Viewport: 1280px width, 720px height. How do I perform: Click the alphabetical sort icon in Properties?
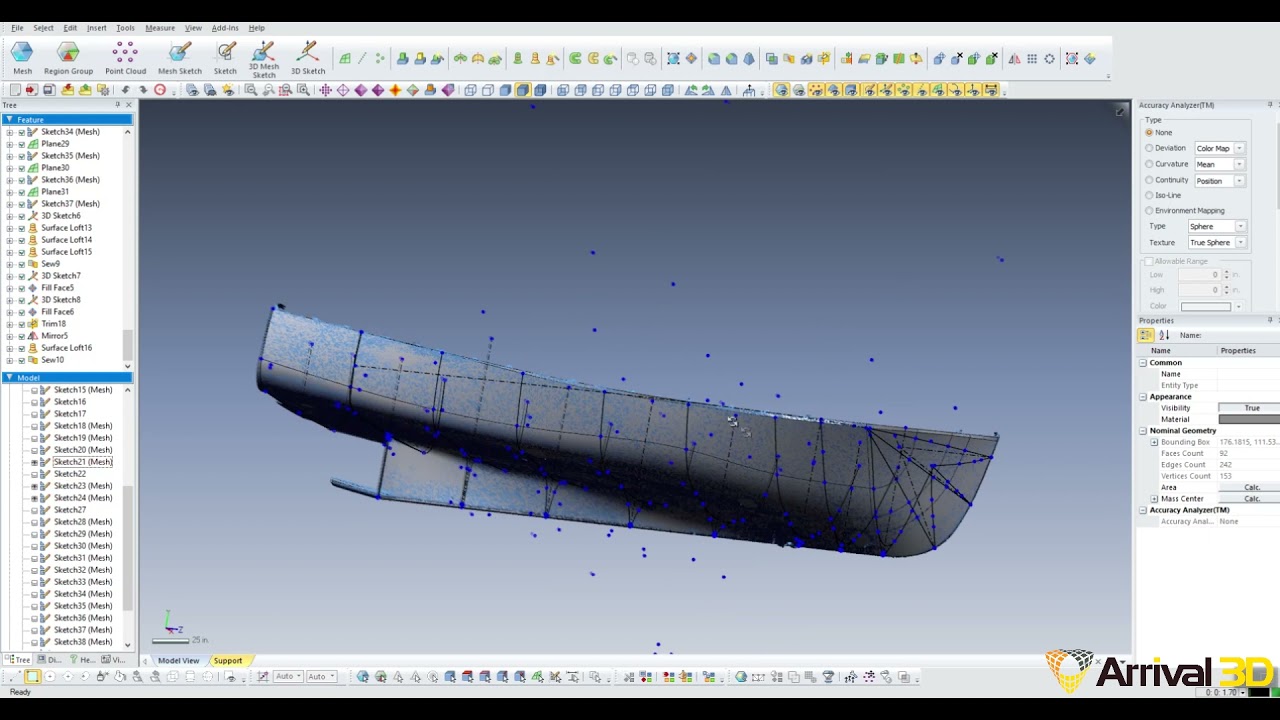tap(1164, 335)
